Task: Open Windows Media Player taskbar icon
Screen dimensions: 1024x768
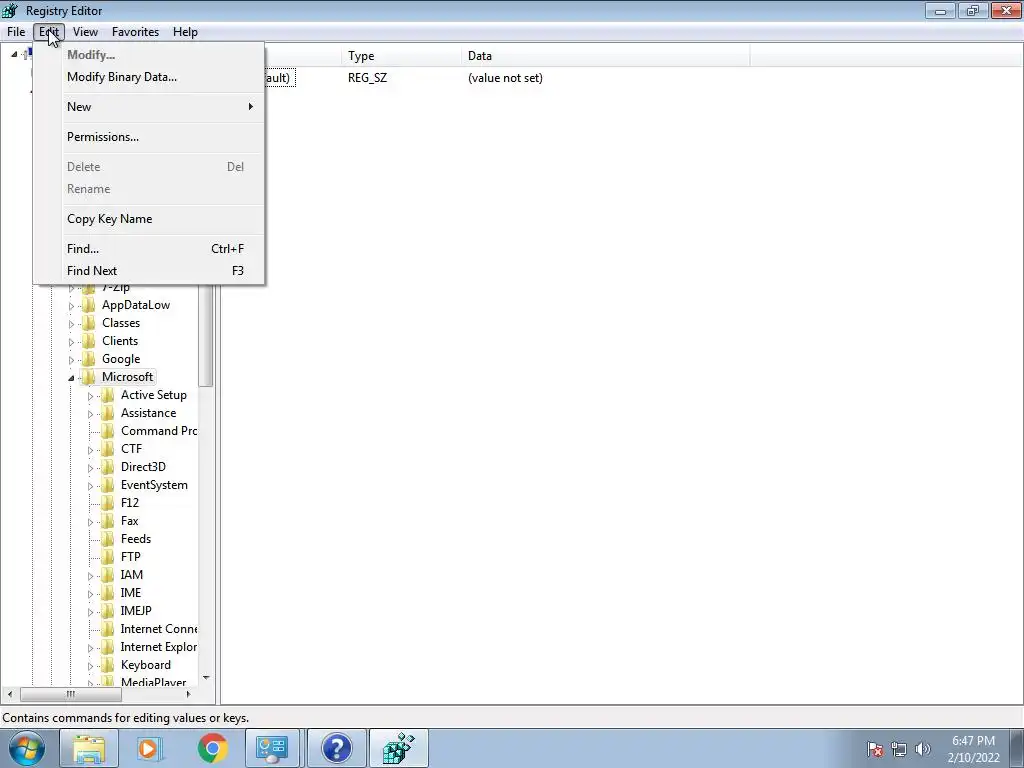Action: pyautogui.click(x=150, y=748)
